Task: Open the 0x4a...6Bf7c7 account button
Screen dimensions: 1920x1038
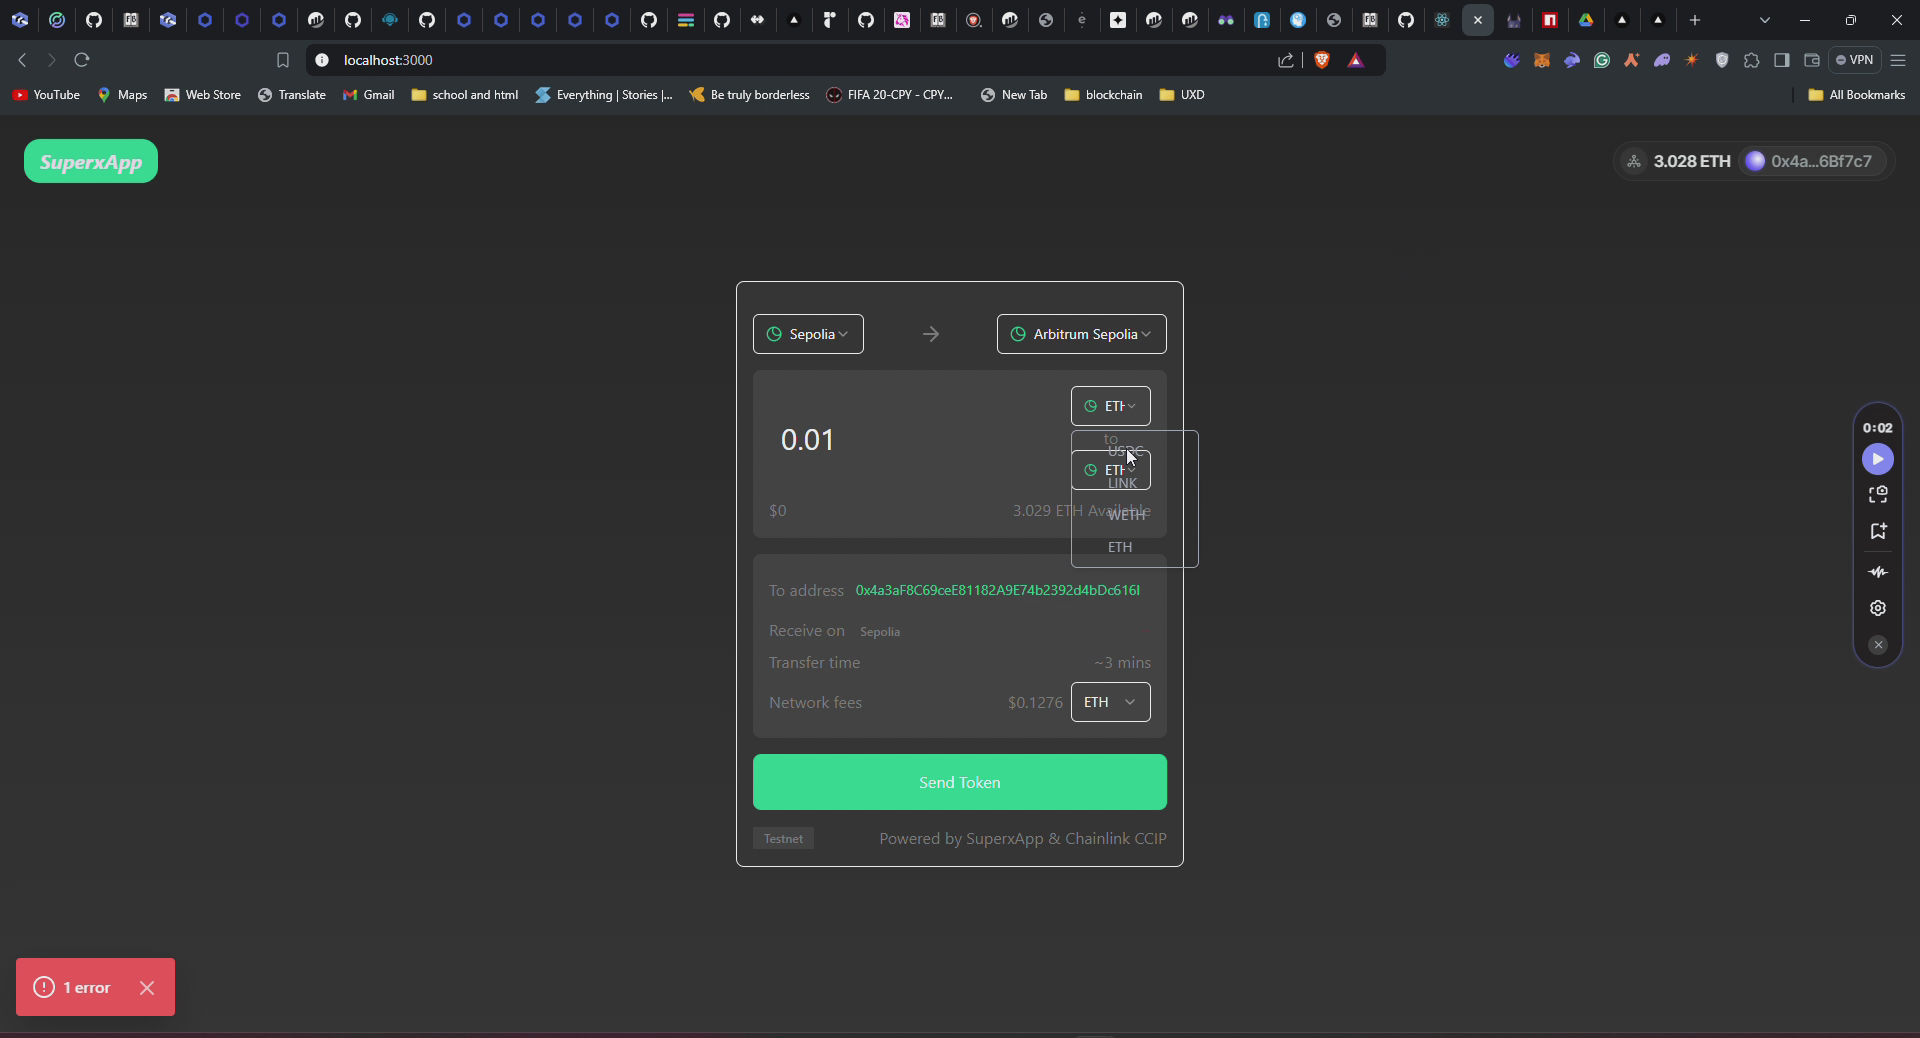Action: point(1813,161)
